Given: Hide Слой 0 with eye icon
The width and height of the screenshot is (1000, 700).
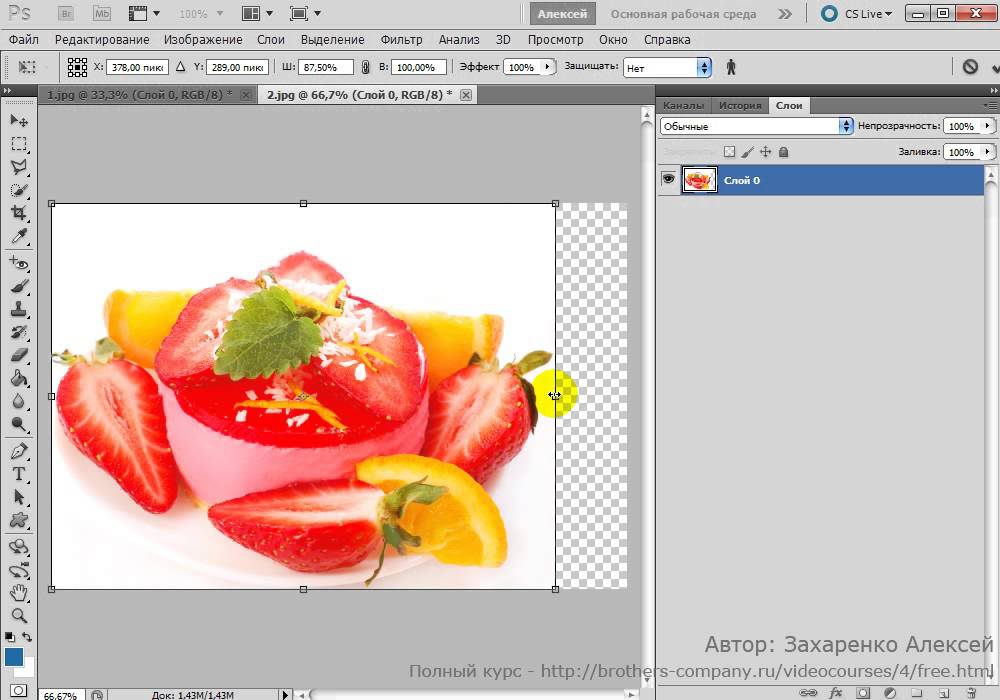Looking at the screenshot, I should (668, 179).
